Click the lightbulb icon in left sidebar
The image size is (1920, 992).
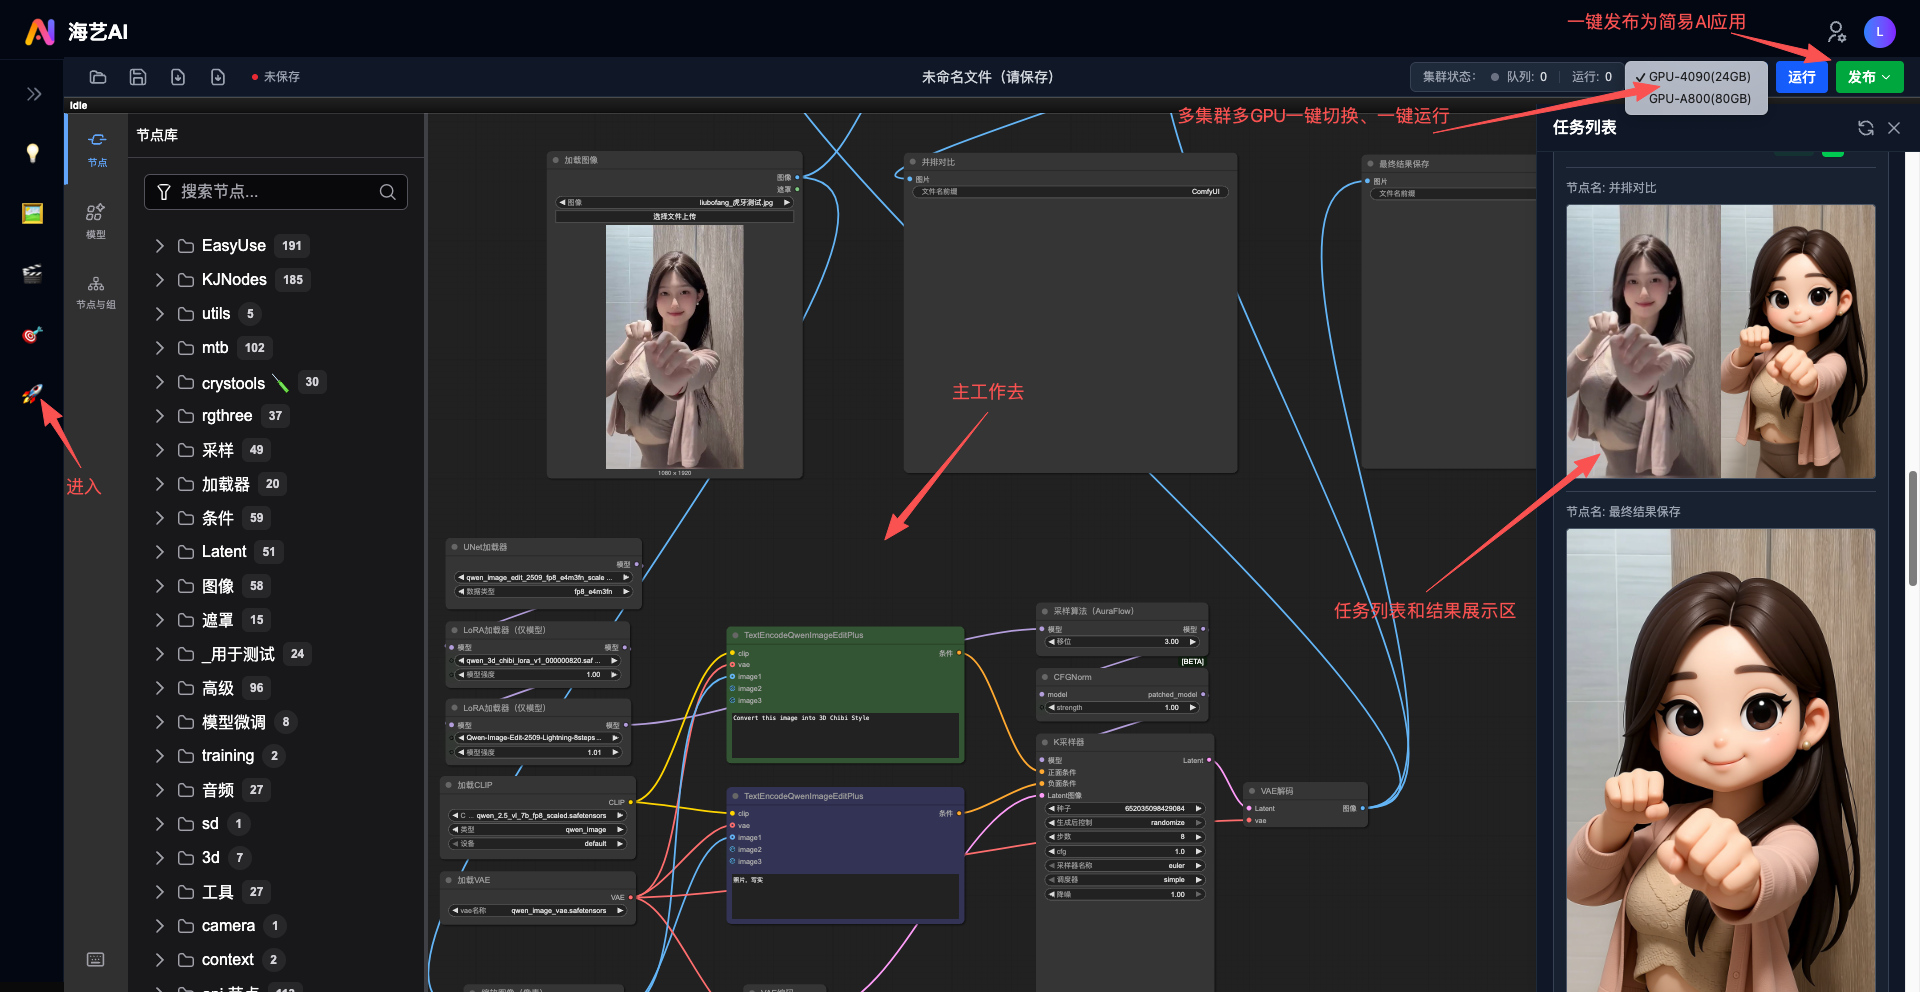32,153
